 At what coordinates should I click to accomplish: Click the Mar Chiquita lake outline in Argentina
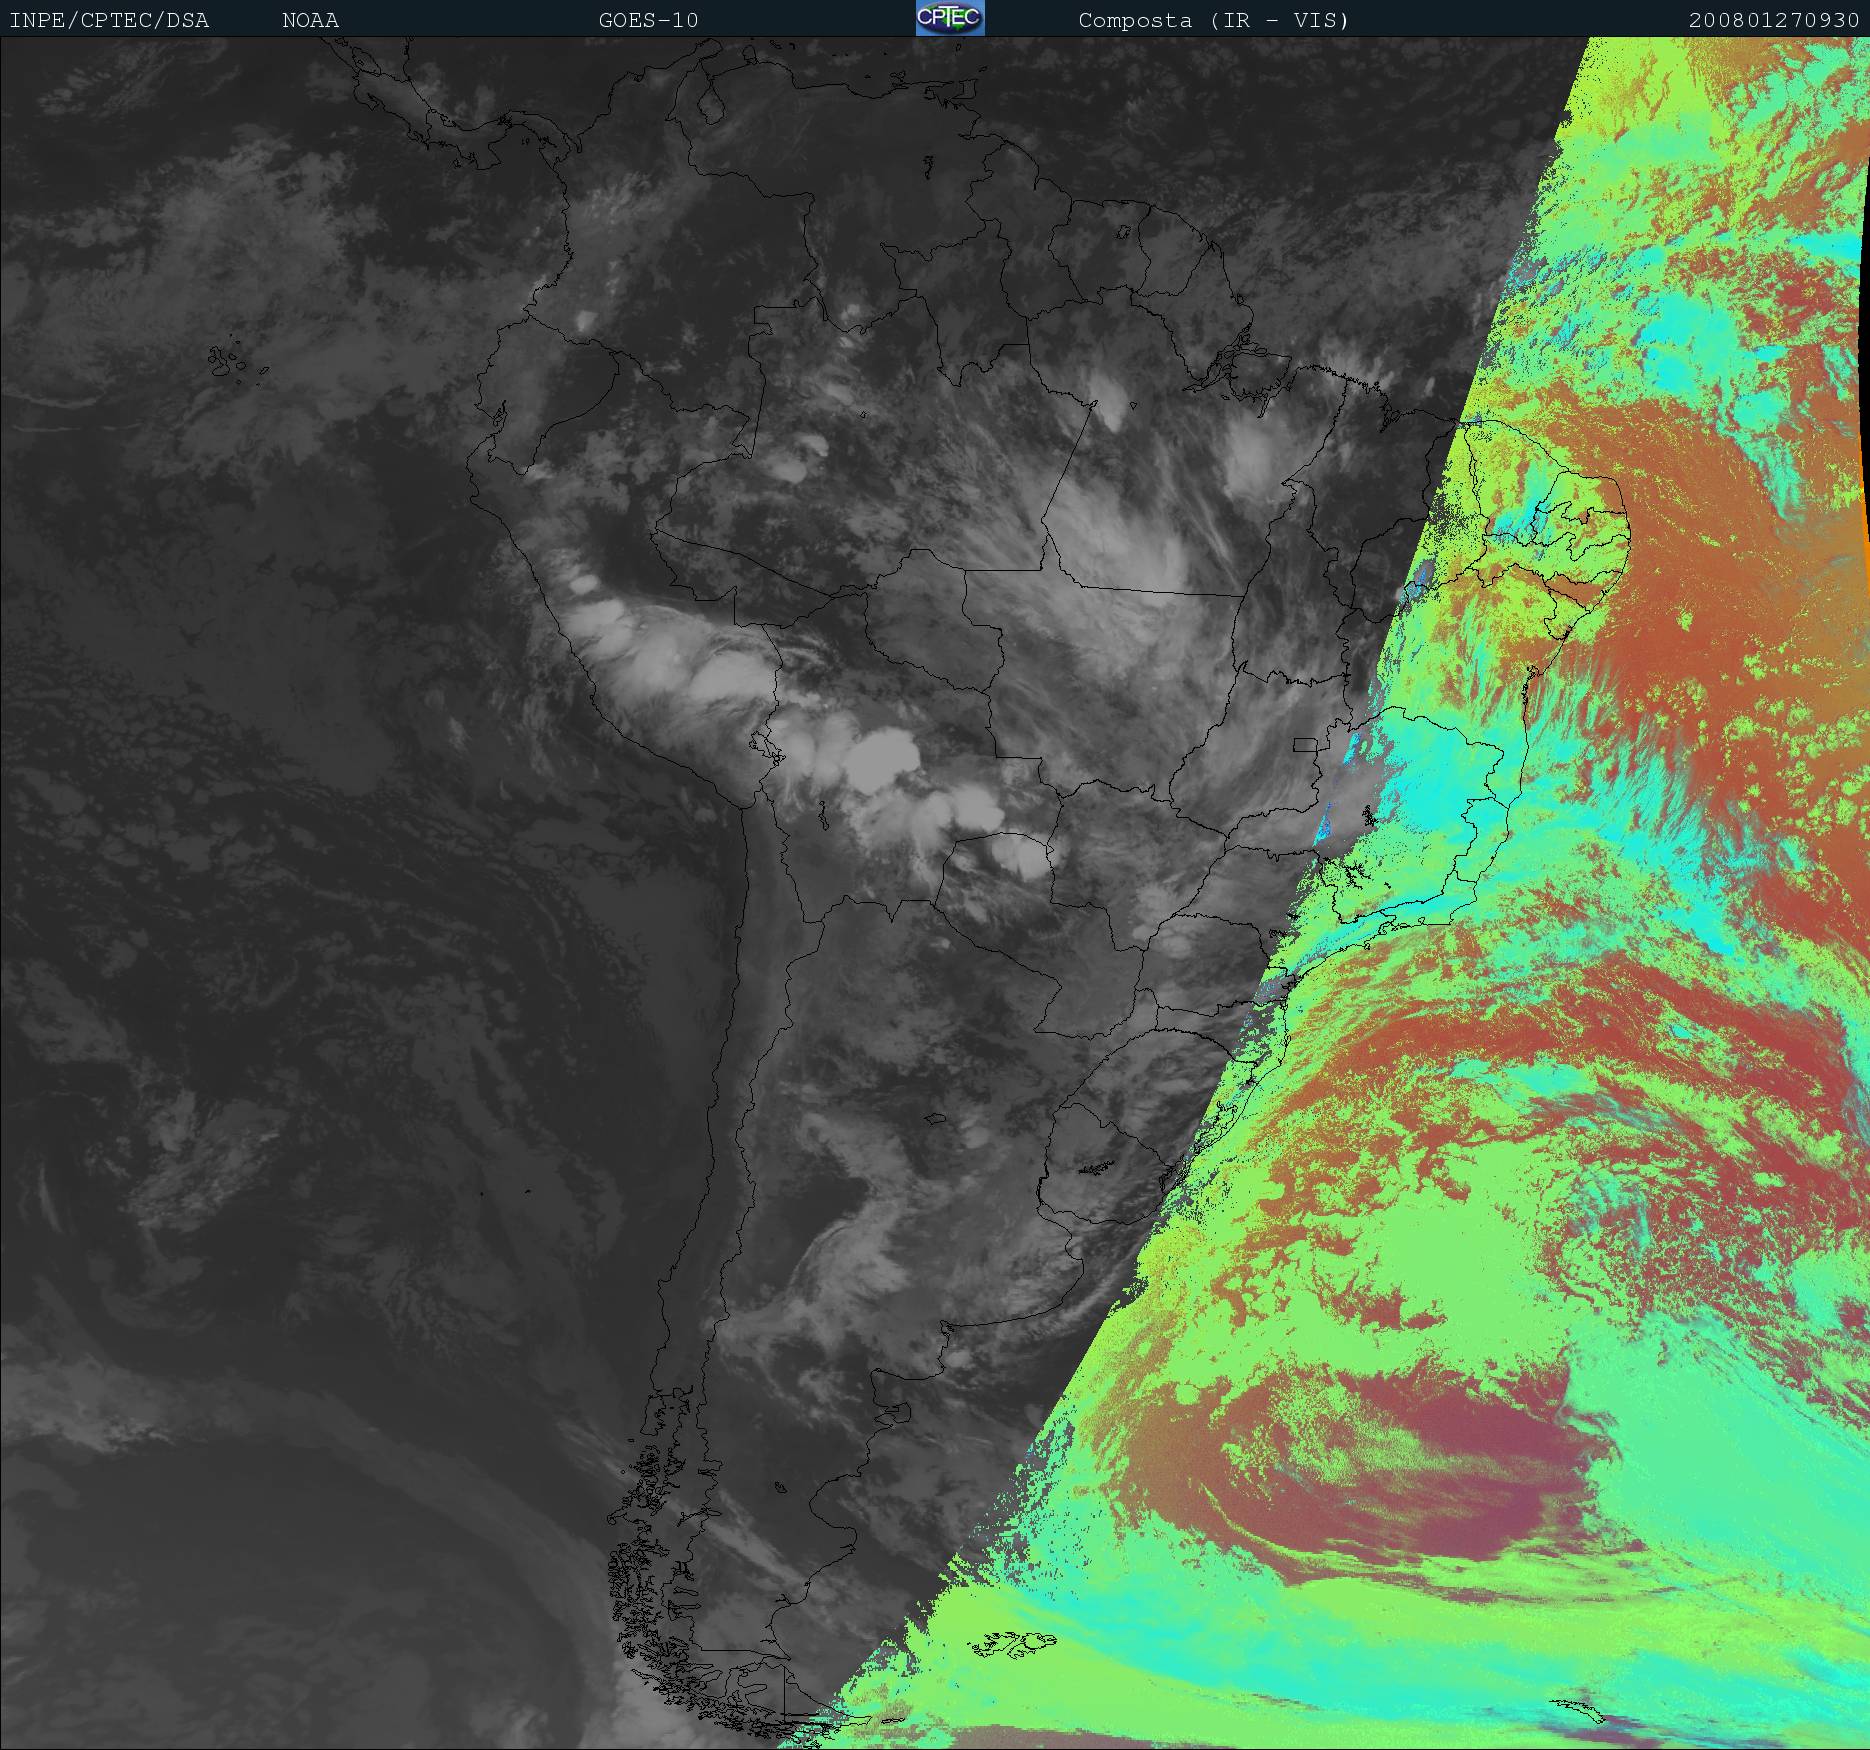point(935,1120)
